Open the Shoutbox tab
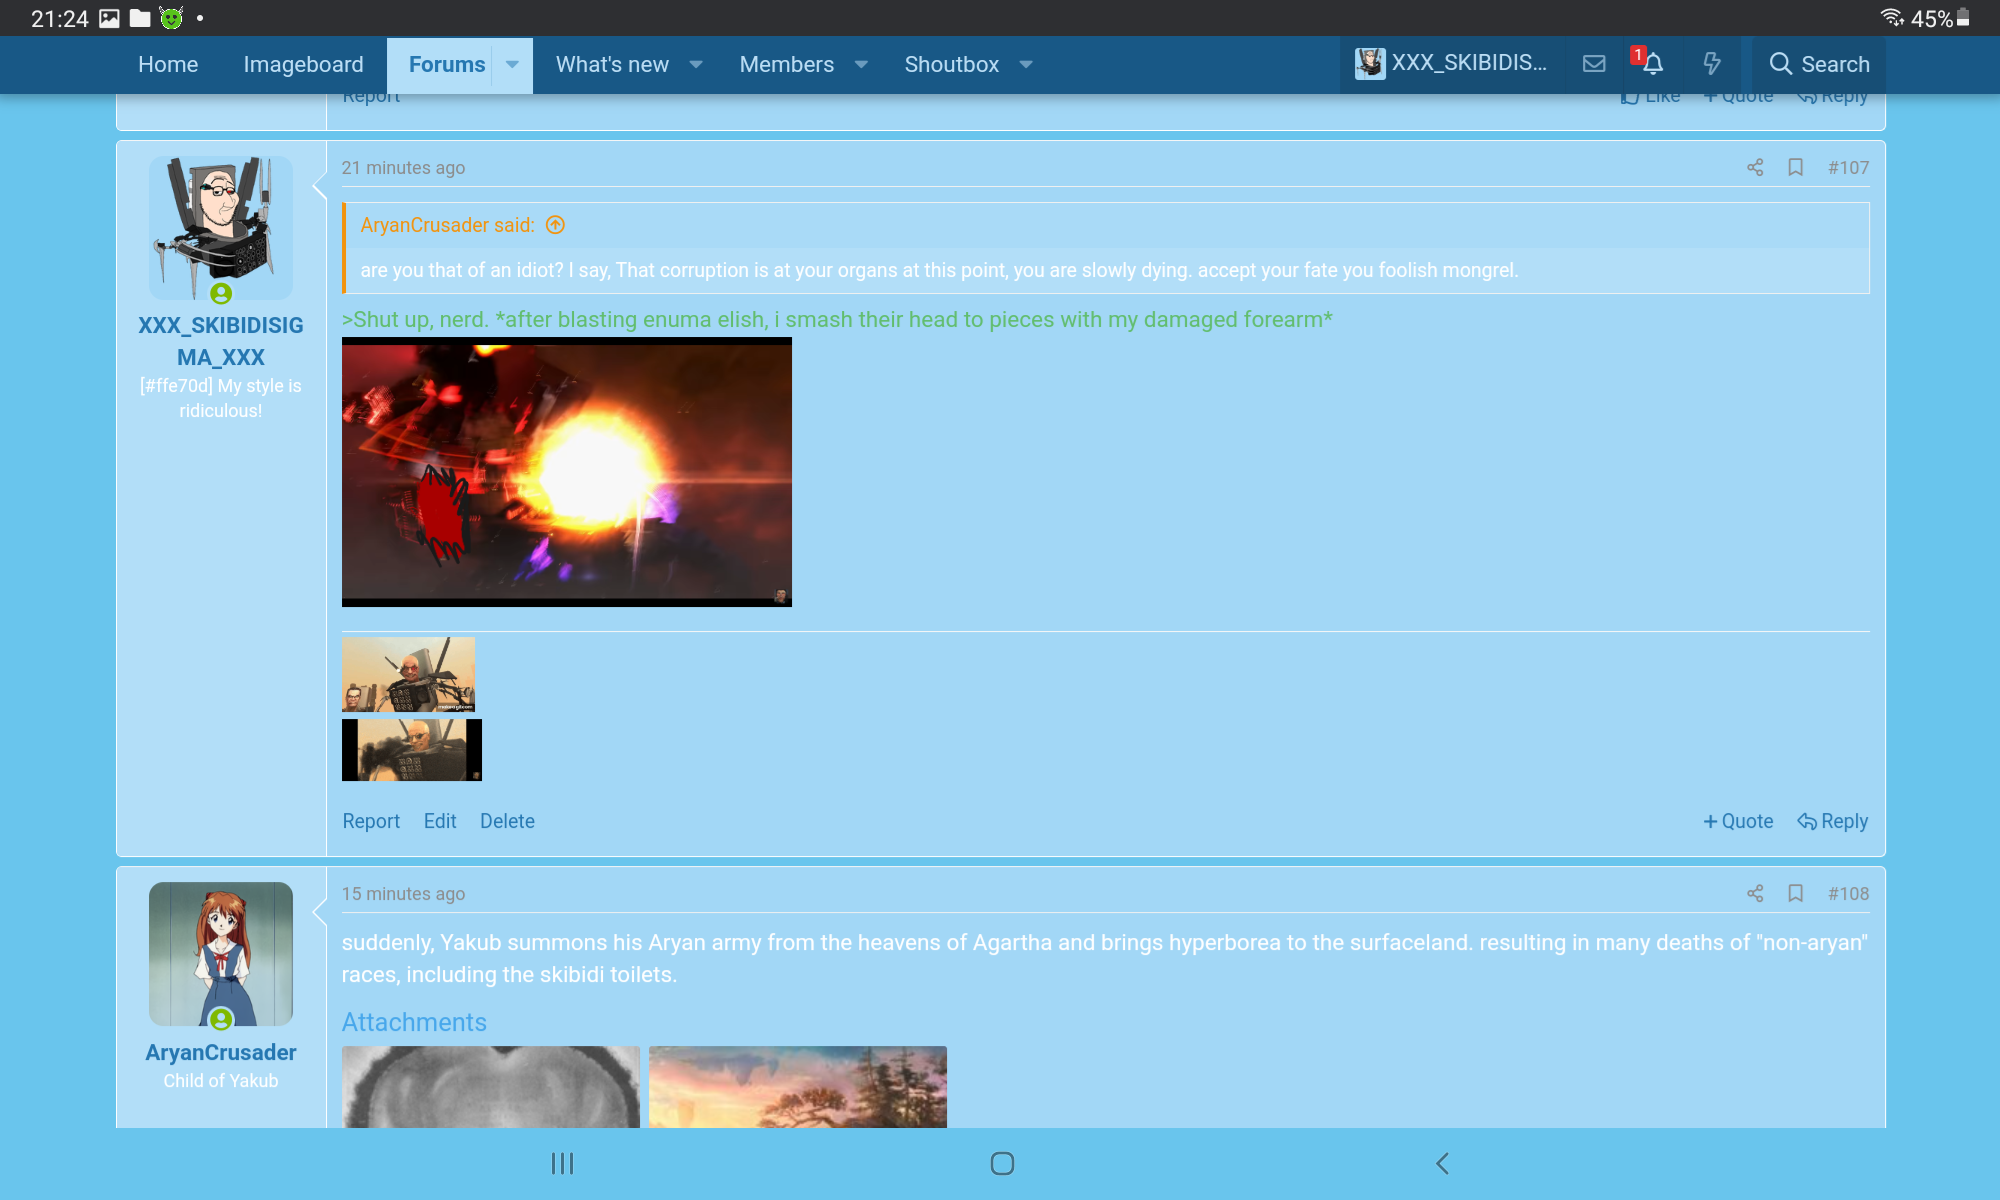This screenshot has height=1200, width=2000. (x=951, y=65)
